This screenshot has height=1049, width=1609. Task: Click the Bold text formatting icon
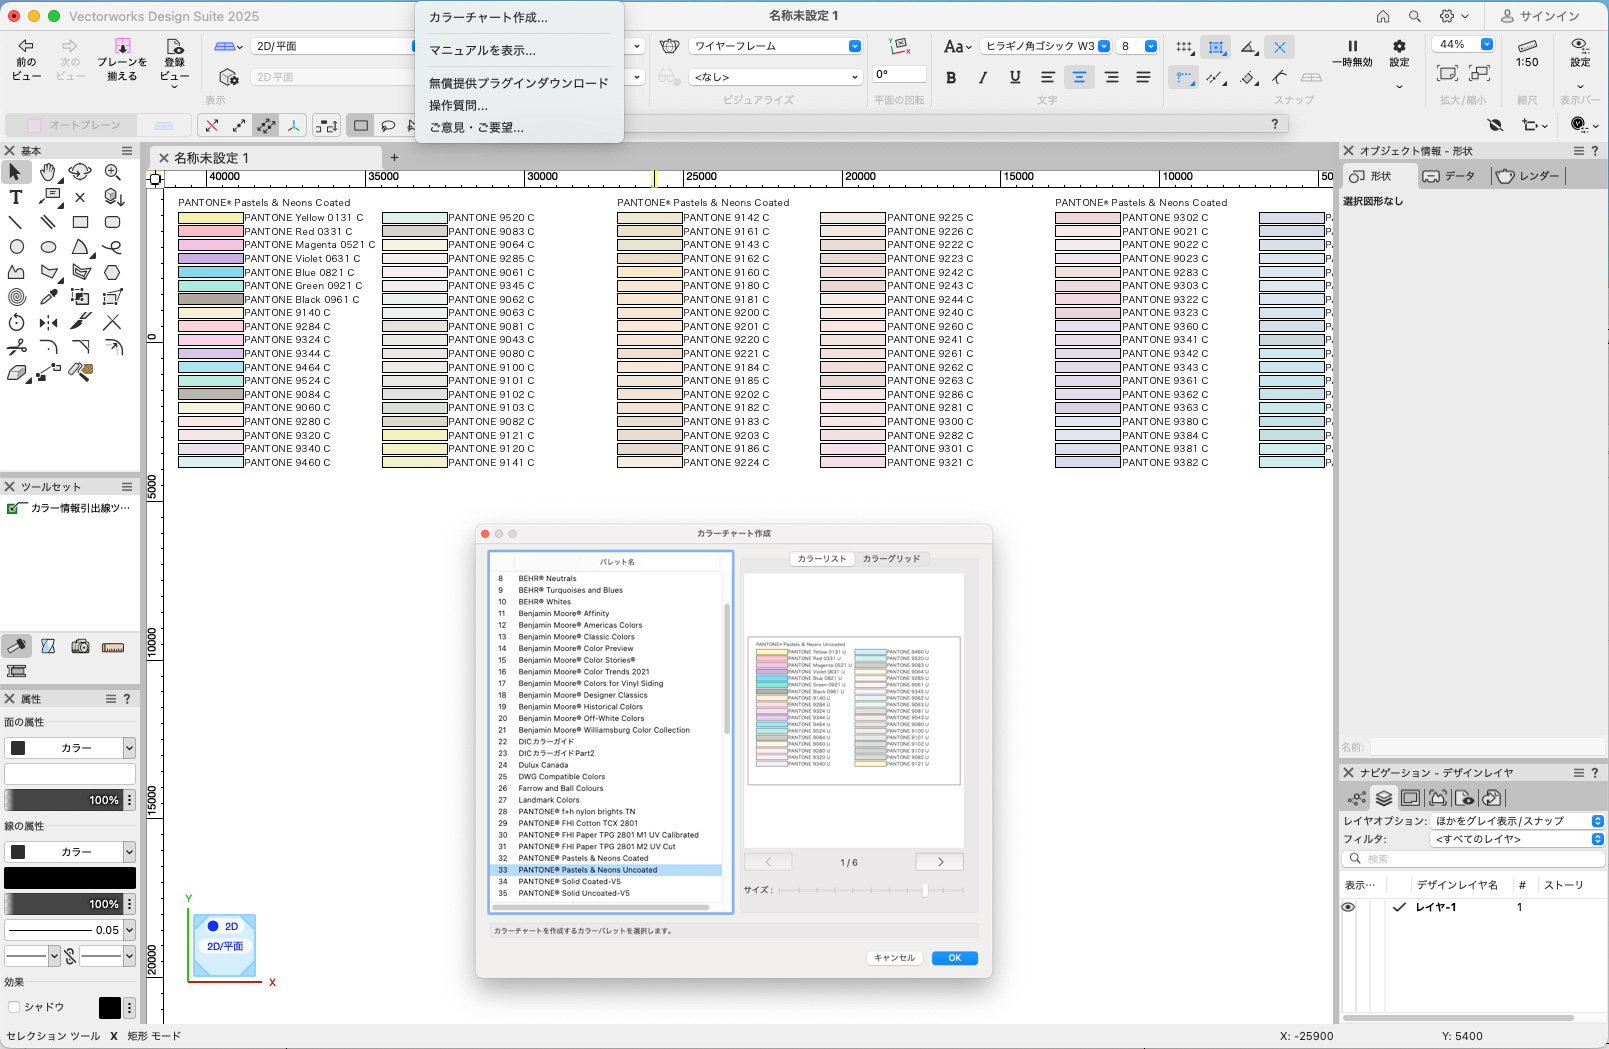(951, 77)
